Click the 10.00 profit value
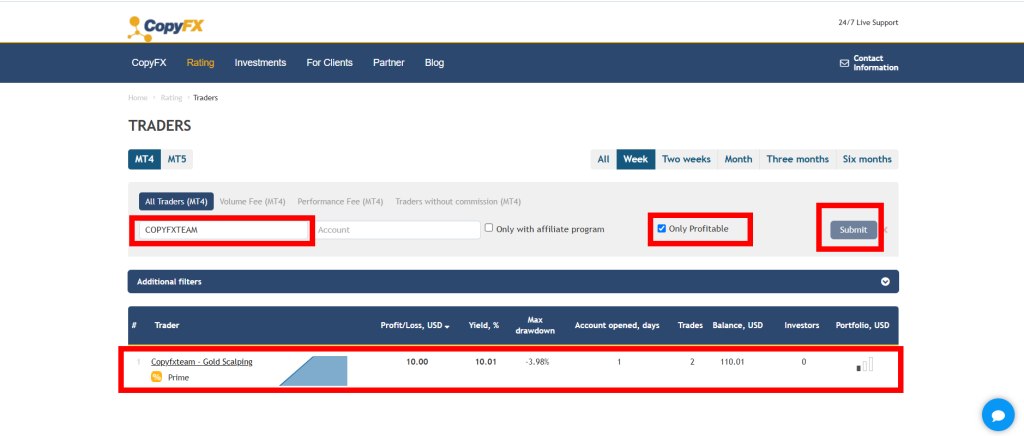This screenshot has height=436, width=1024. [x=417, y=362]
